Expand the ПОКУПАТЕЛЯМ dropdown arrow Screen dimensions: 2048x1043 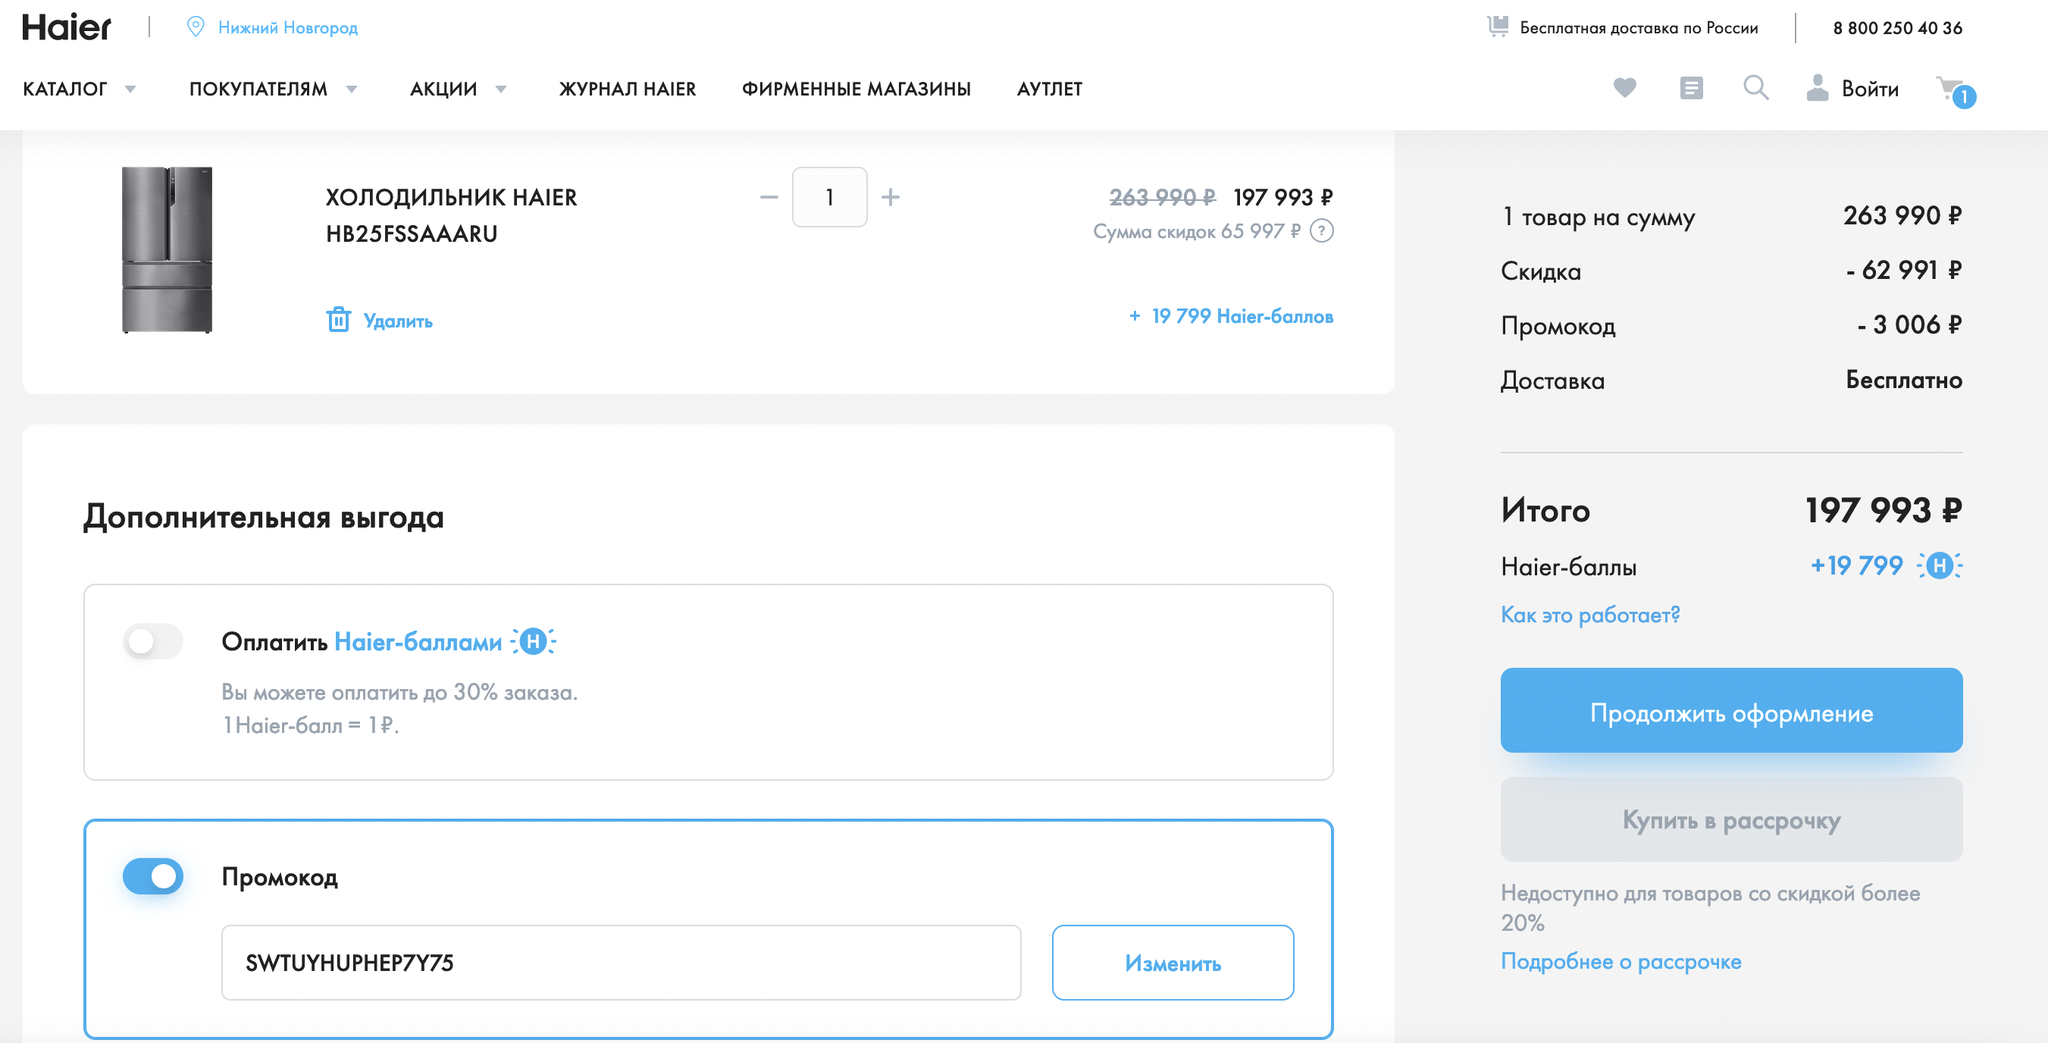coord(352,89)
